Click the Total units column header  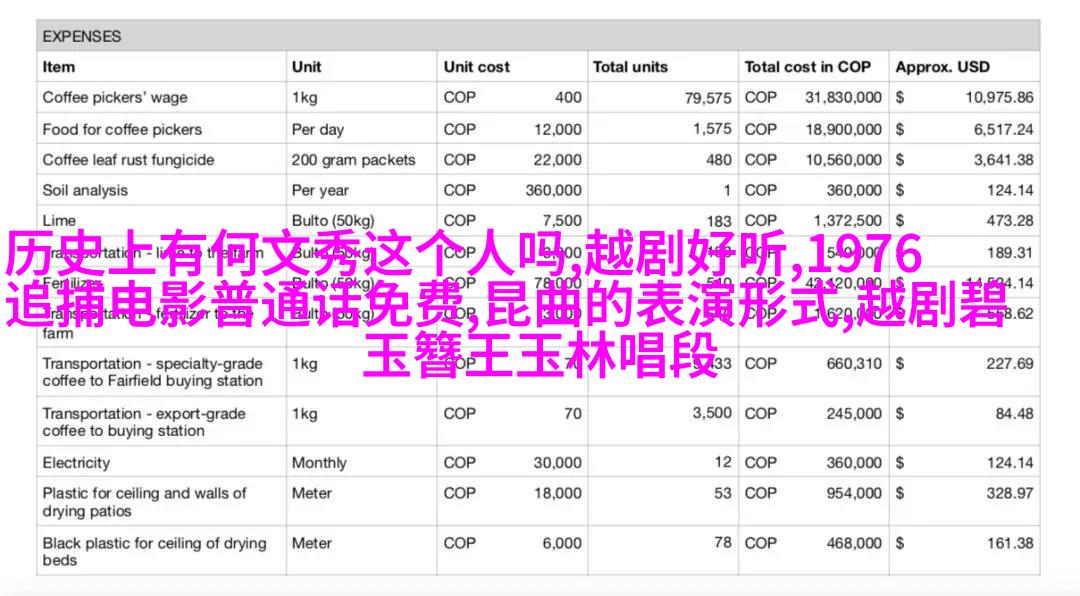630,67
